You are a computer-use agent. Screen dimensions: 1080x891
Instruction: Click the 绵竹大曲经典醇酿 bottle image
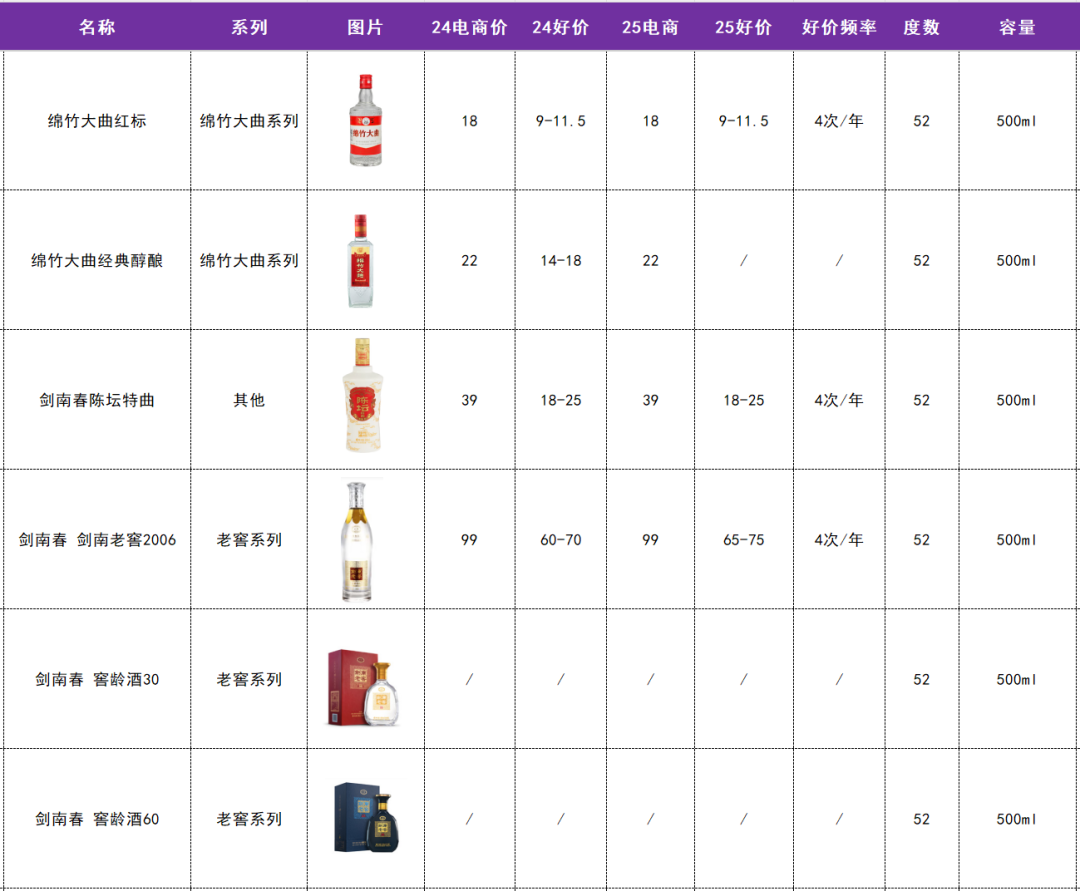tap(360, 261)
